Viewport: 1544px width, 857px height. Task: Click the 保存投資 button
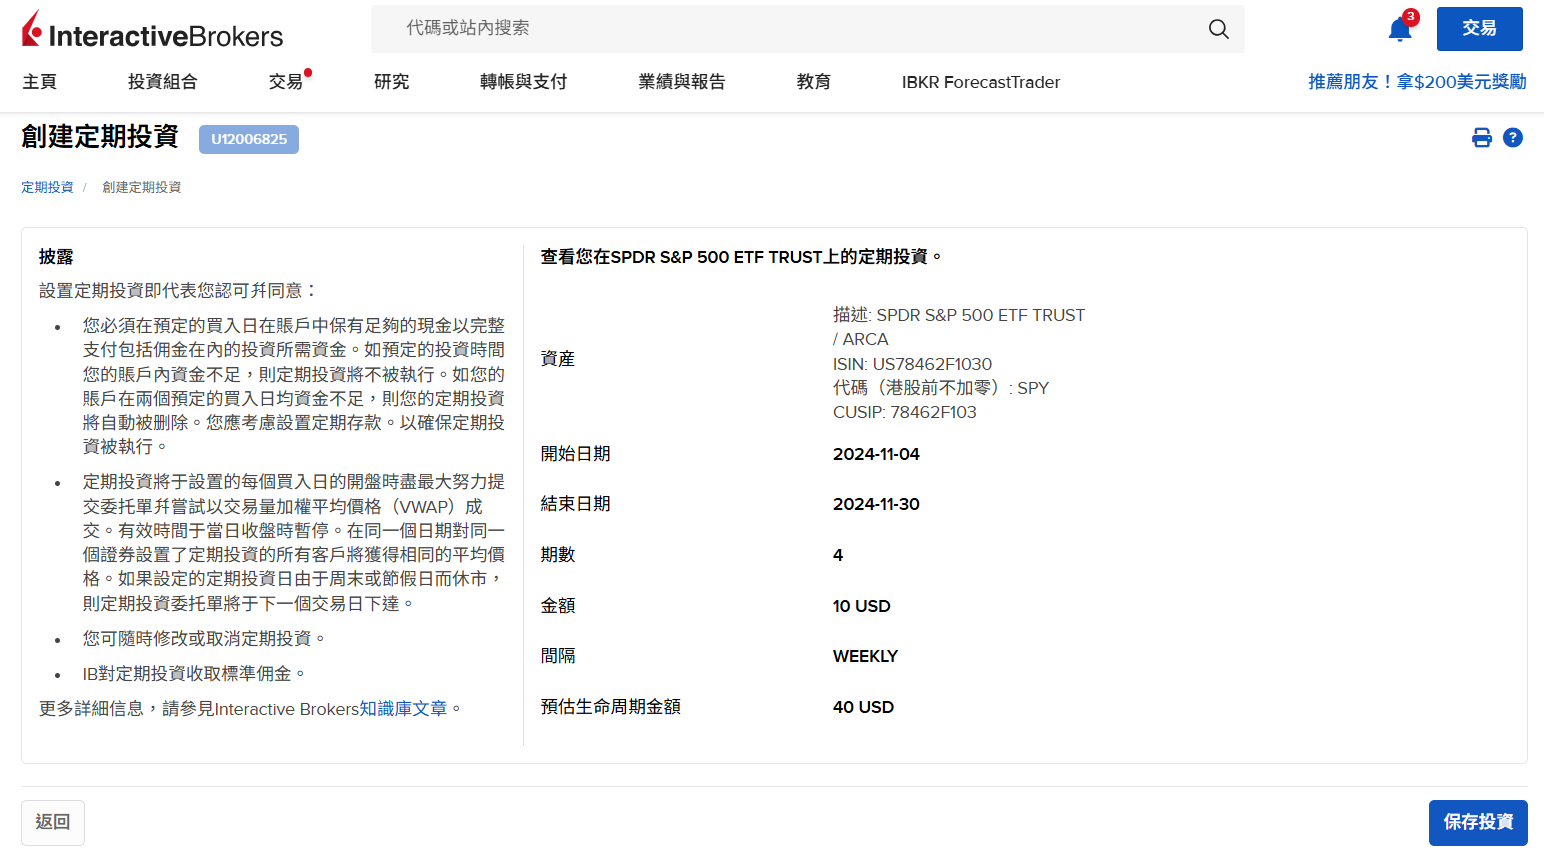pos(1478,822)
